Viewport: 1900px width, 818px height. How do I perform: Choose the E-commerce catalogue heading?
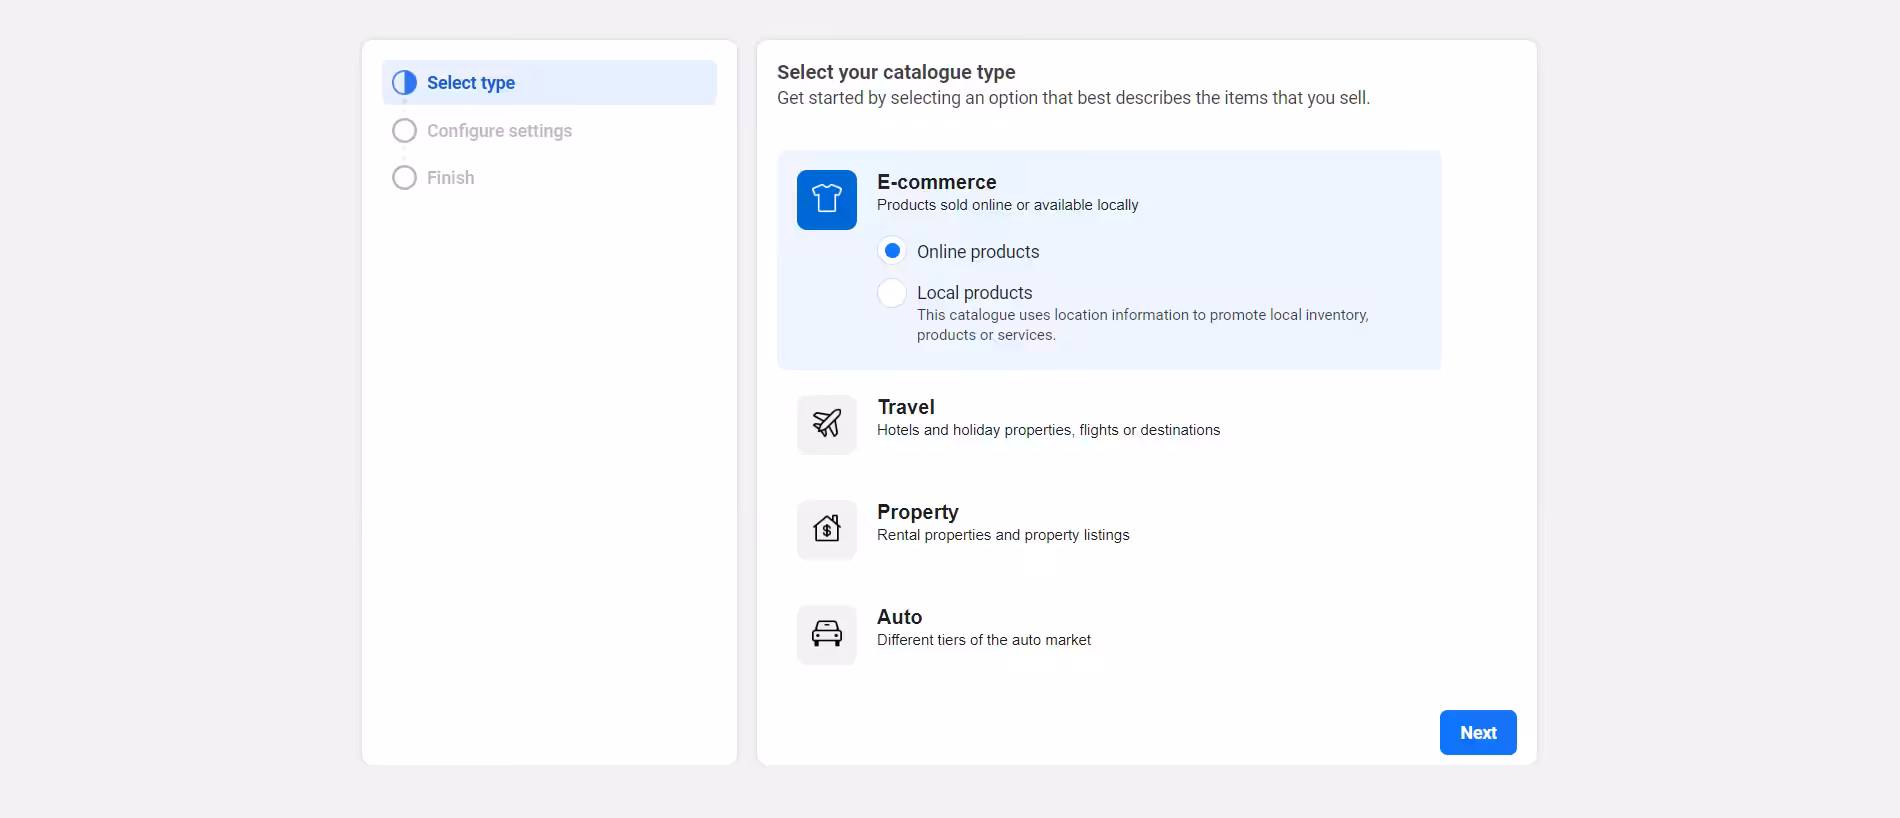937,182
